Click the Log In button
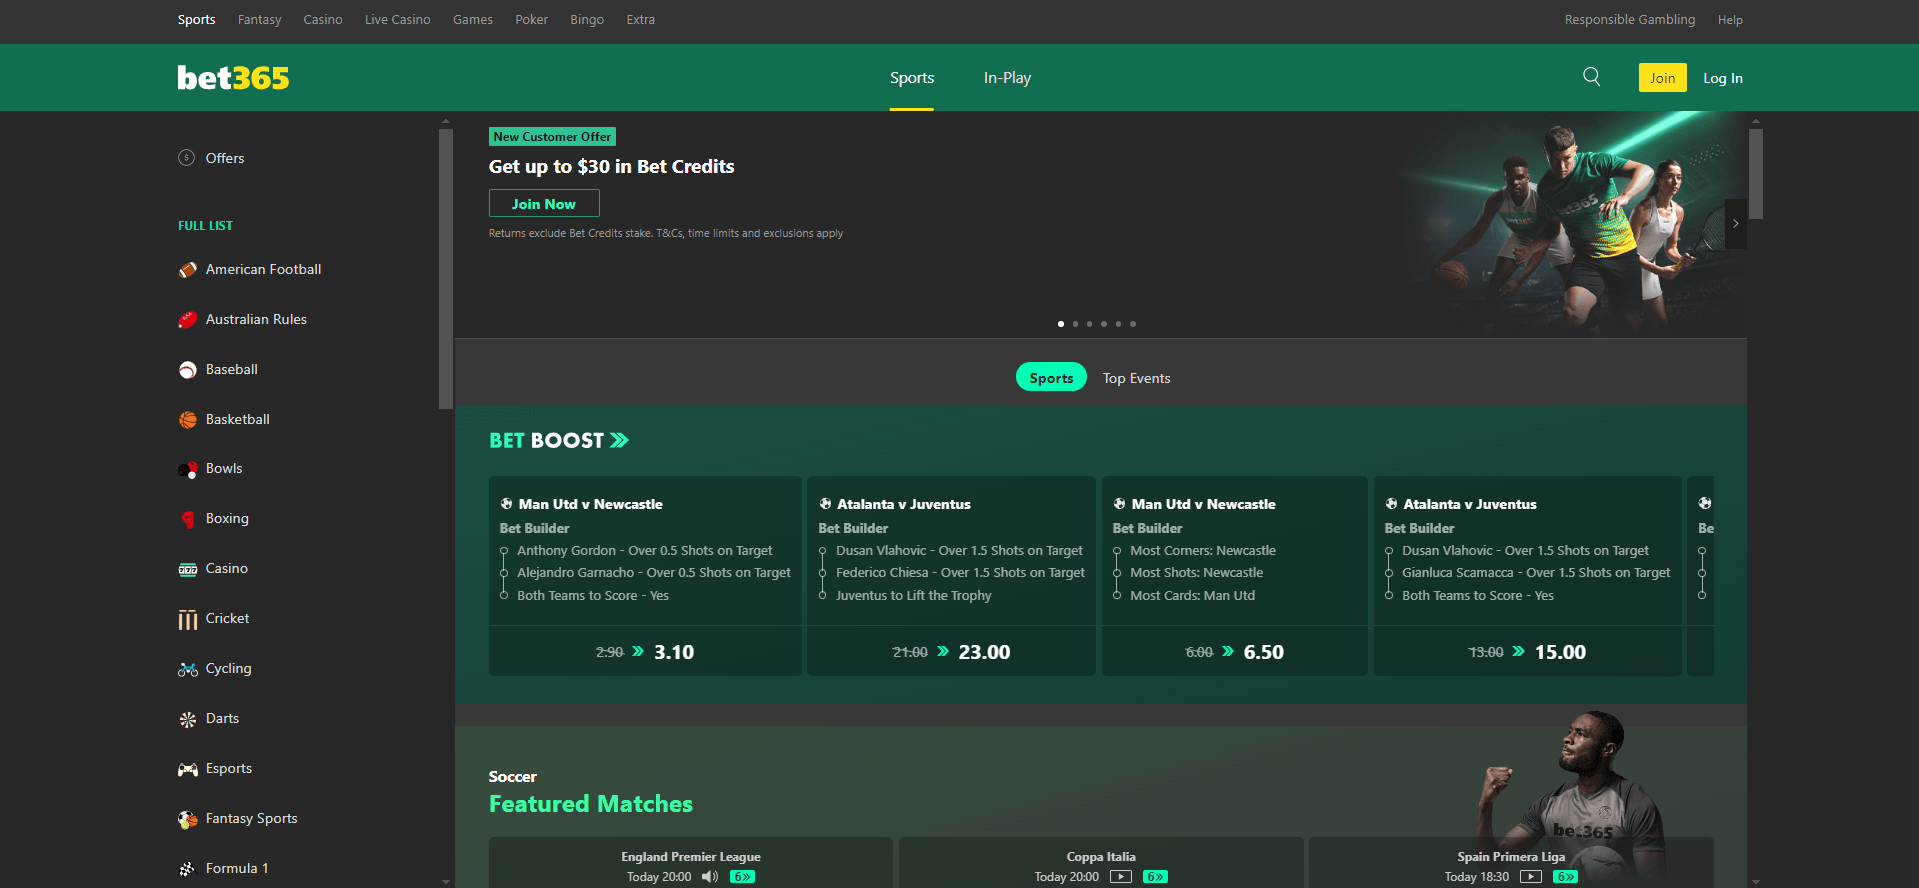The width and height of the screenshot is (1919, 888). (1723, 78)
